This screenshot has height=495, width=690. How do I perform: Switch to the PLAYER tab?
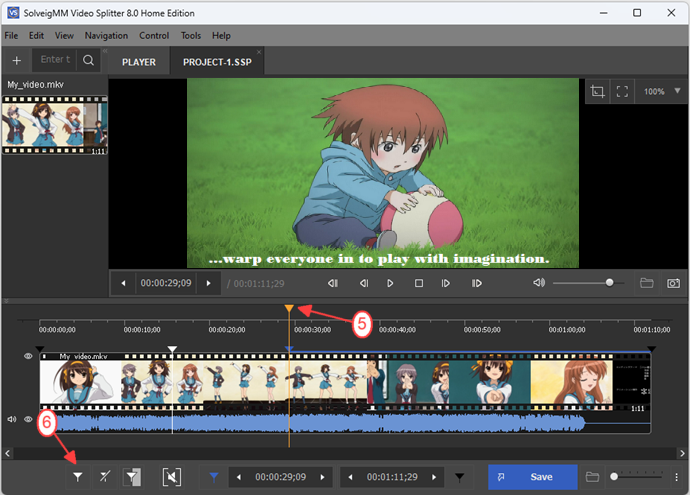click(x=139, y=62)
